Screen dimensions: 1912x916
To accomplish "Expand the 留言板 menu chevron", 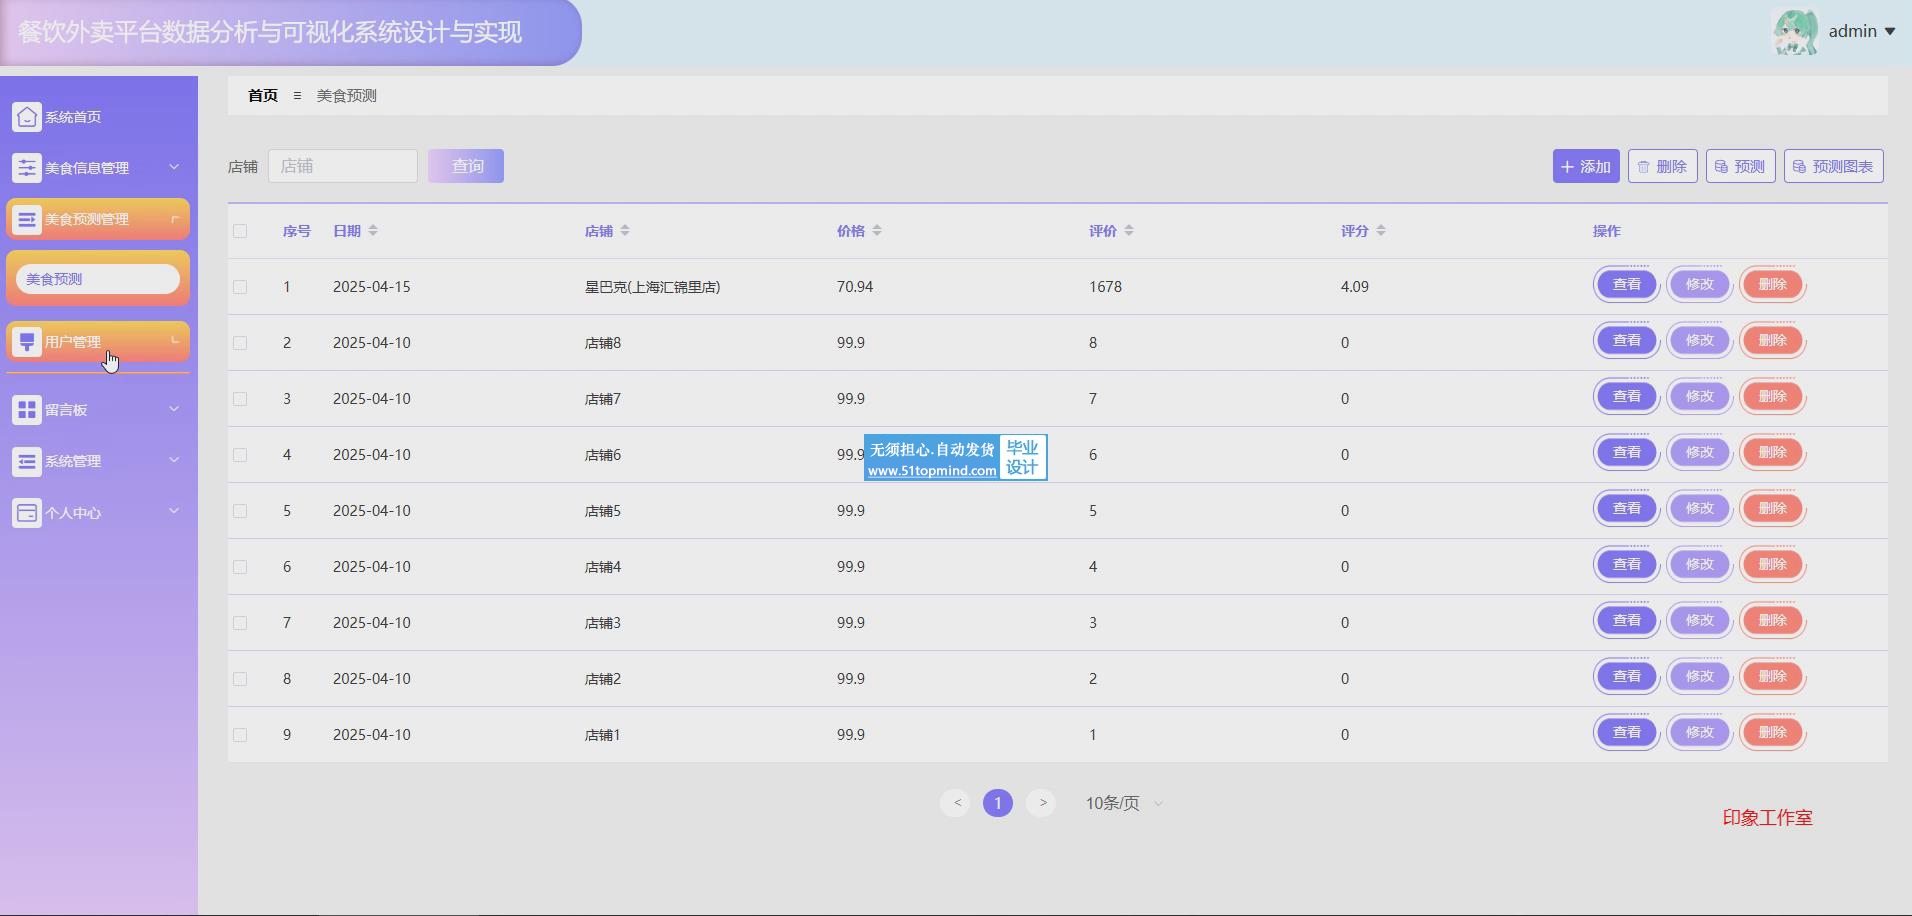I will [174, 409].
